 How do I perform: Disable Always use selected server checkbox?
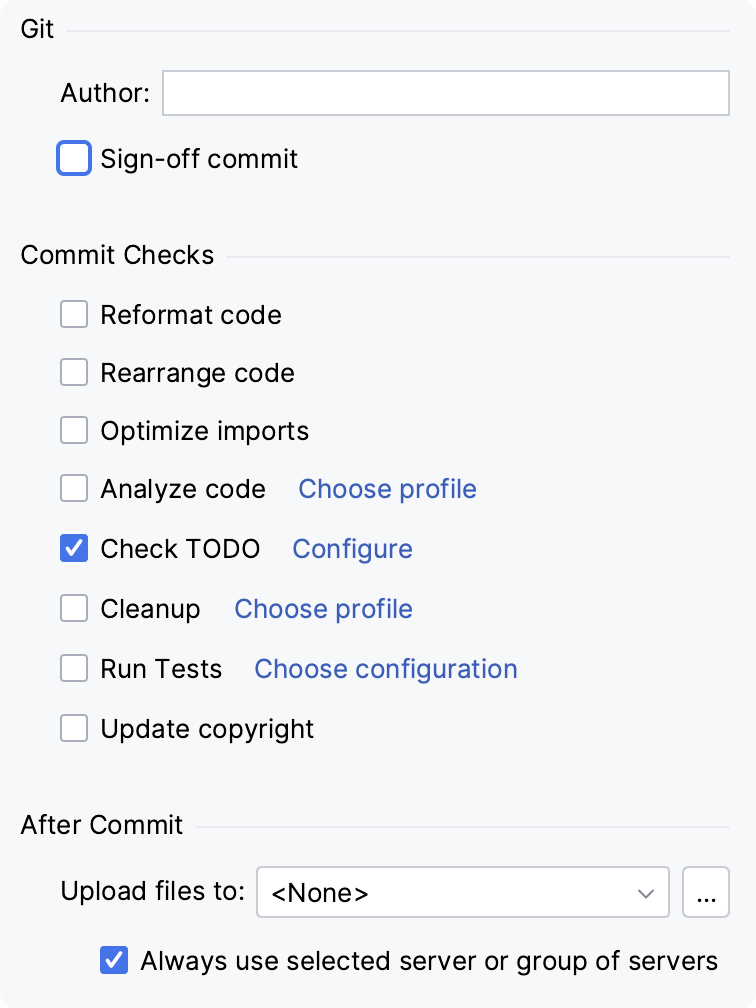[x=113, y=960]
